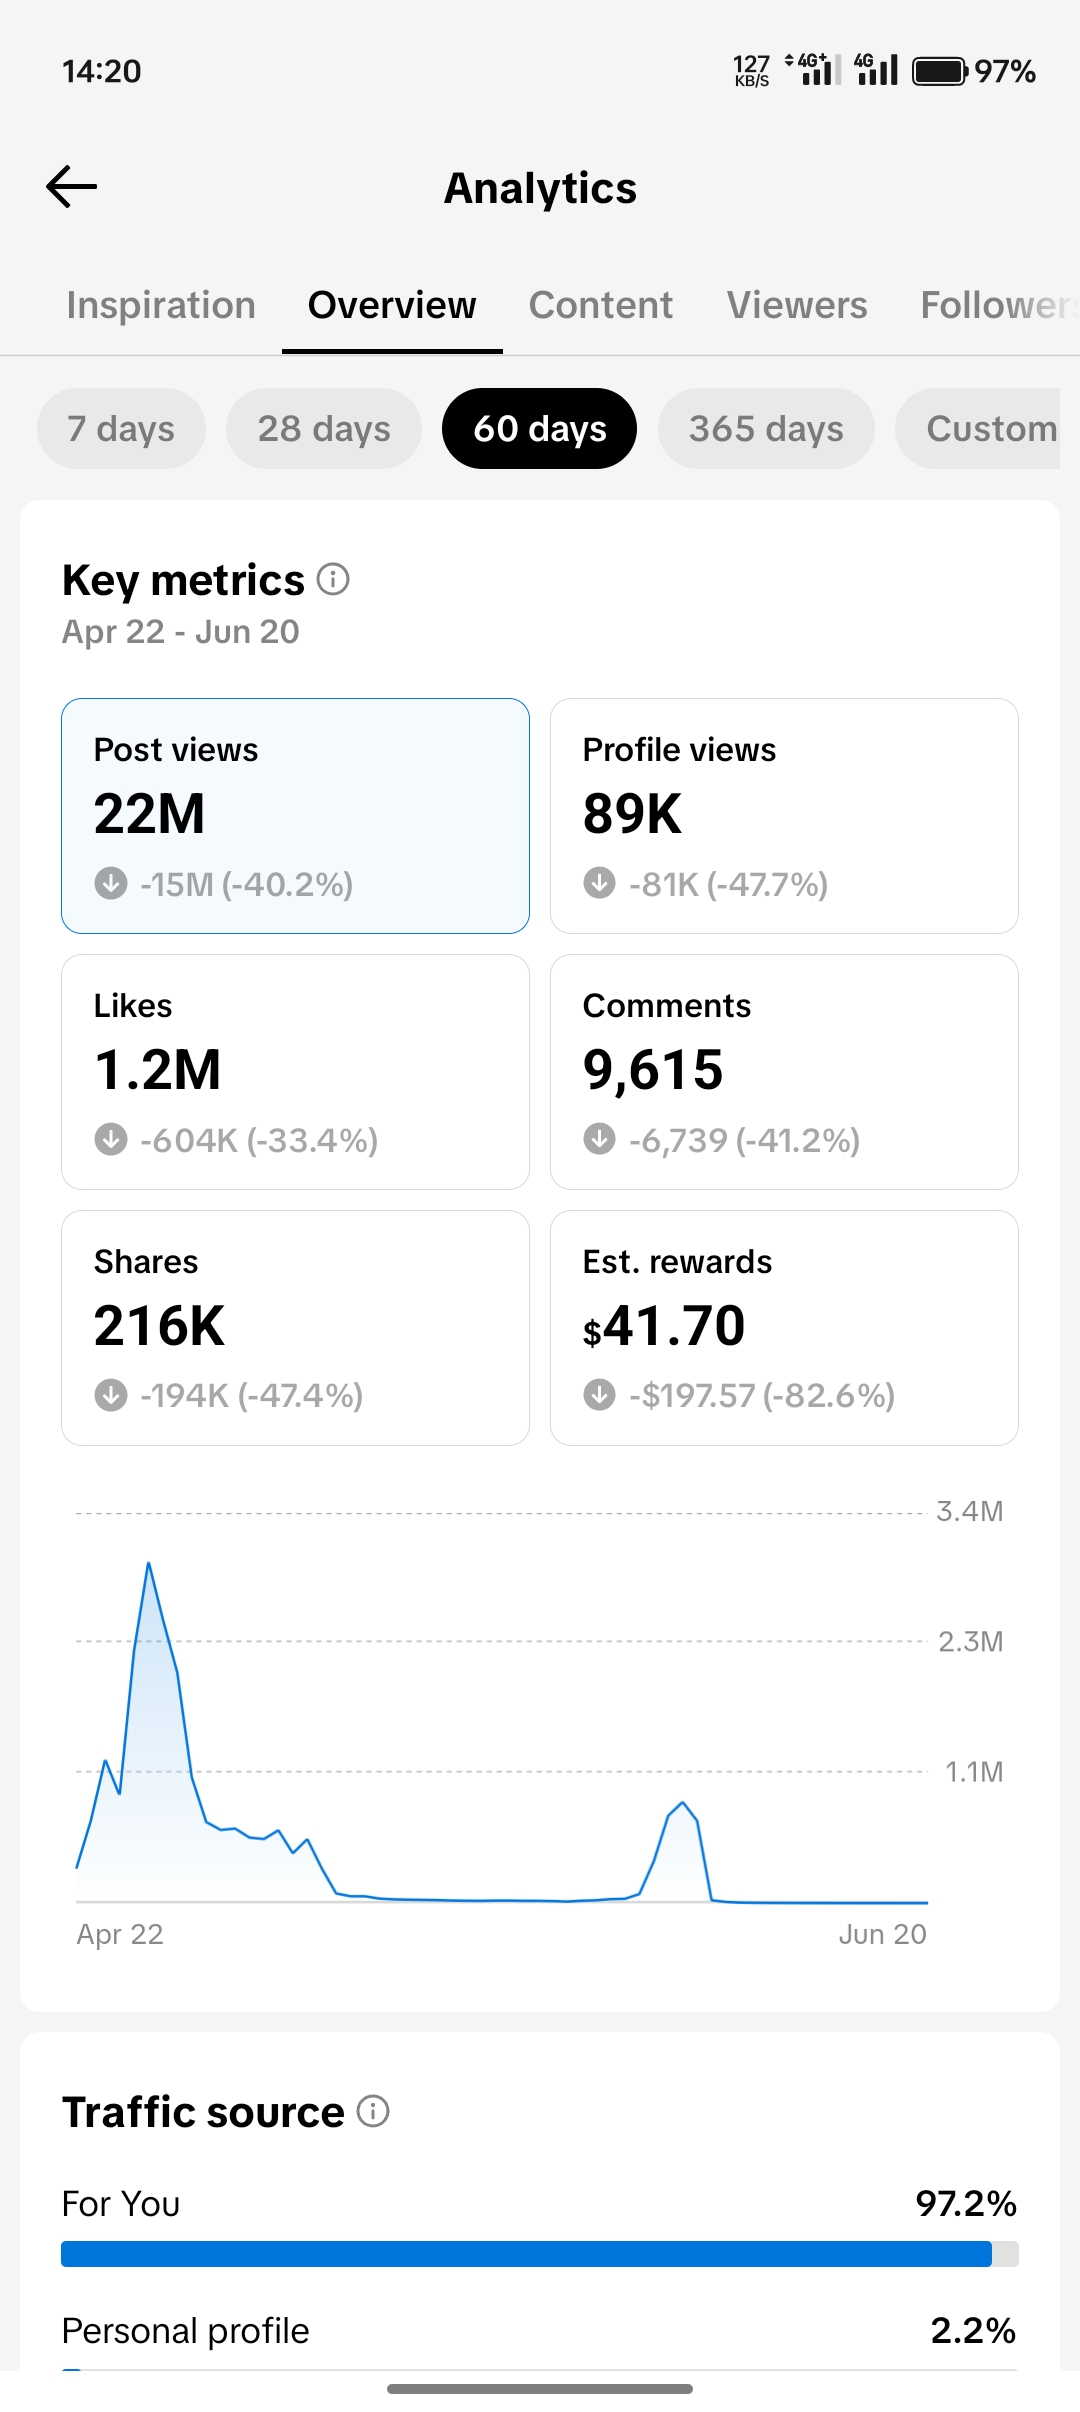Tap the peak on the views chart
This screenshot has height=2412, width=1080.
(148, 1563)
